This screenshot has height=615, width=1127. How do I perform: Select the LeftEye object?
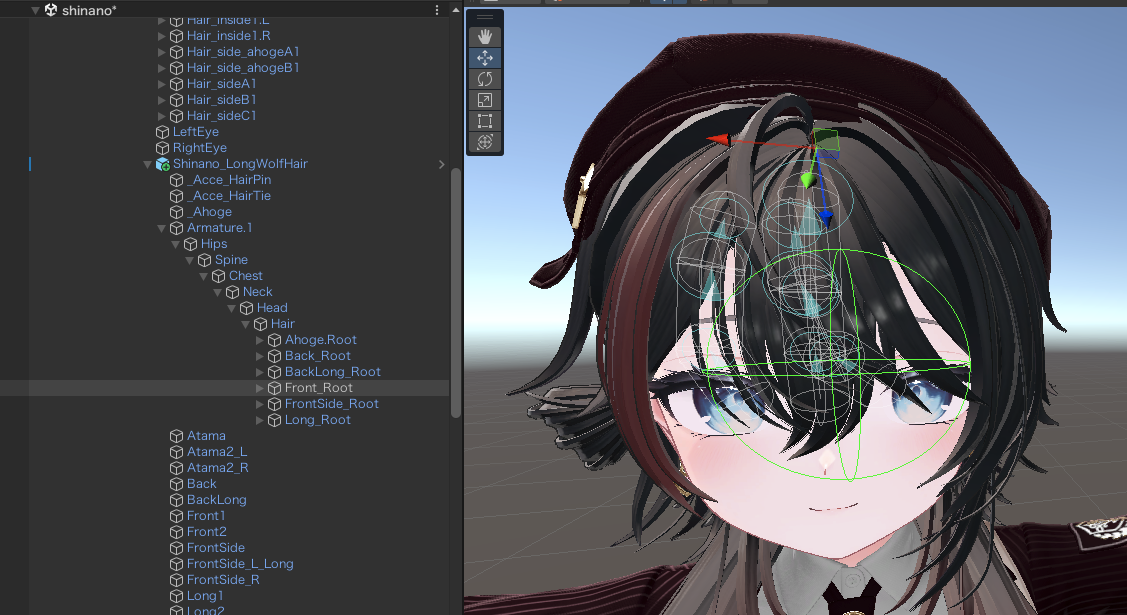tap(195, 132)
